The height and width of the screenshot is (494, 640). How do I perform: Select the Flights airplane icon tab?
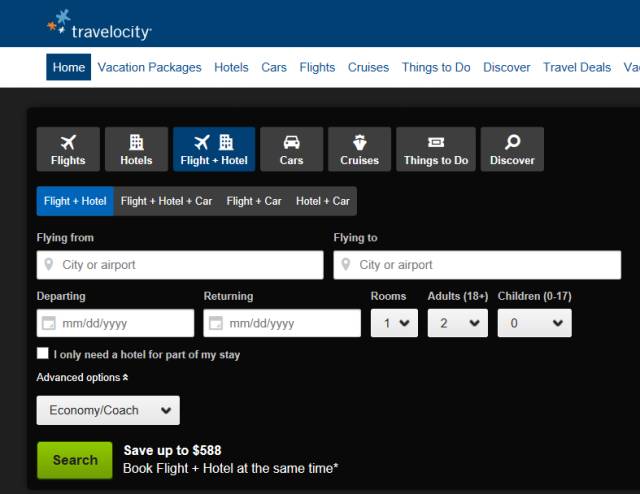click(68, 149)
